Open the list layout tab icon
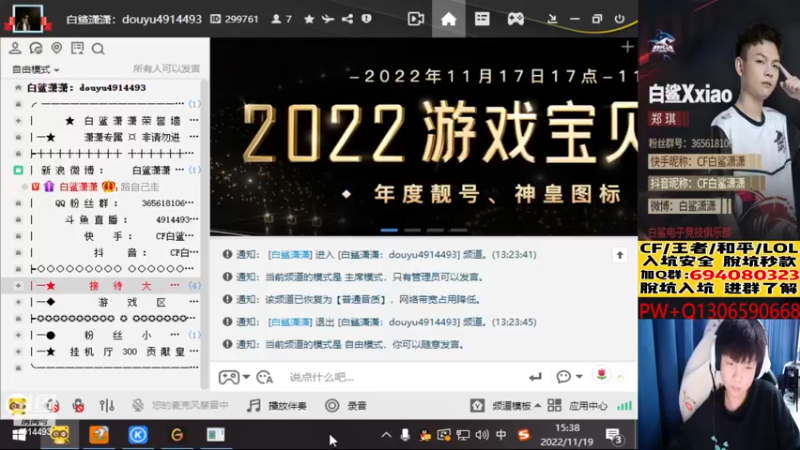 pos(482,19)
